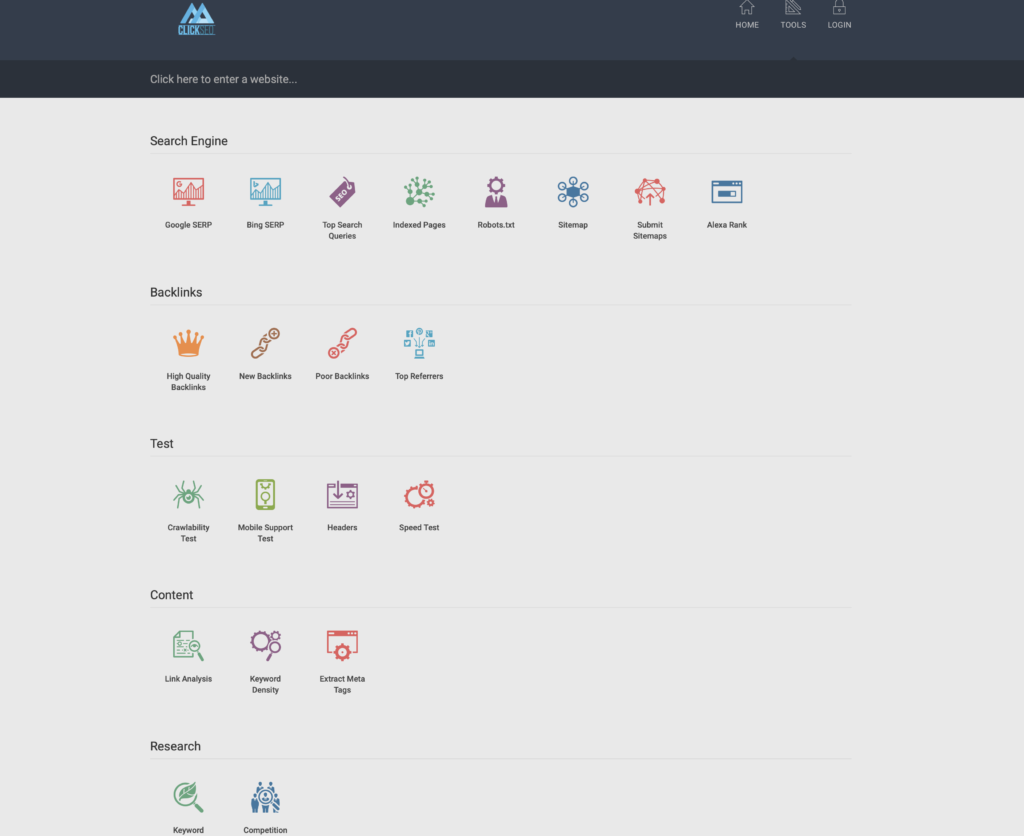Screen dimensions: 1024x836
Task: Open the Speed Test gears icon
Action: 419,494
